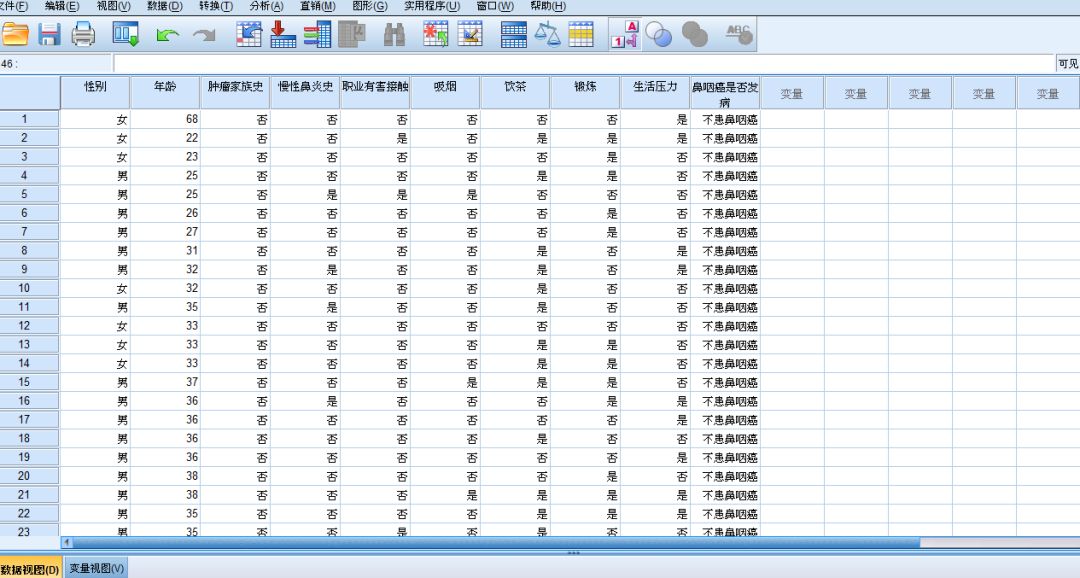Click 生活压力 cell 是 in row 1
This screenshot has width=1080, height=578.
click(x=656, y=119)
